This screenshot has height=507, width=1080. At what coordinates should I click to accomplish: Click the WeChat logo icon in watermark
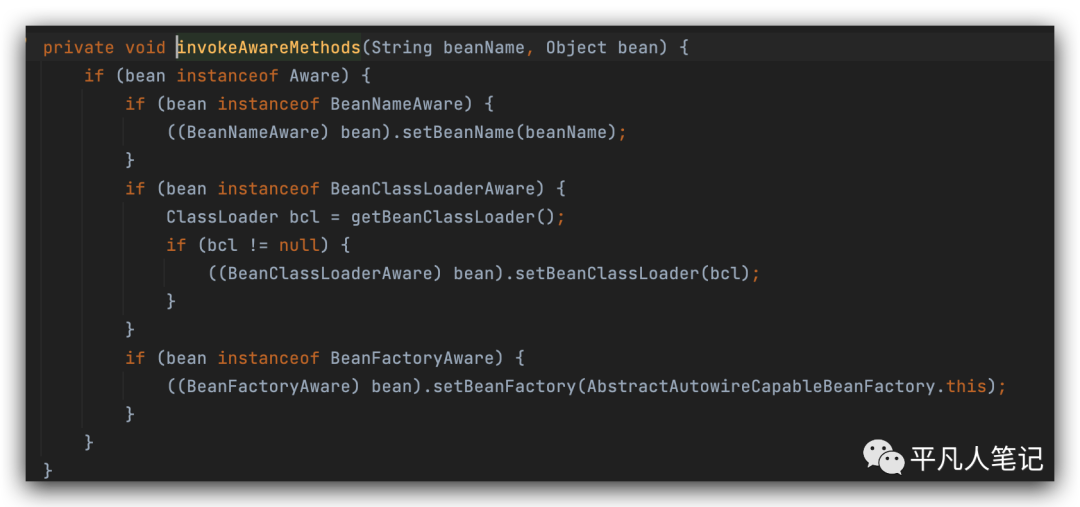(x=884, y=457)
